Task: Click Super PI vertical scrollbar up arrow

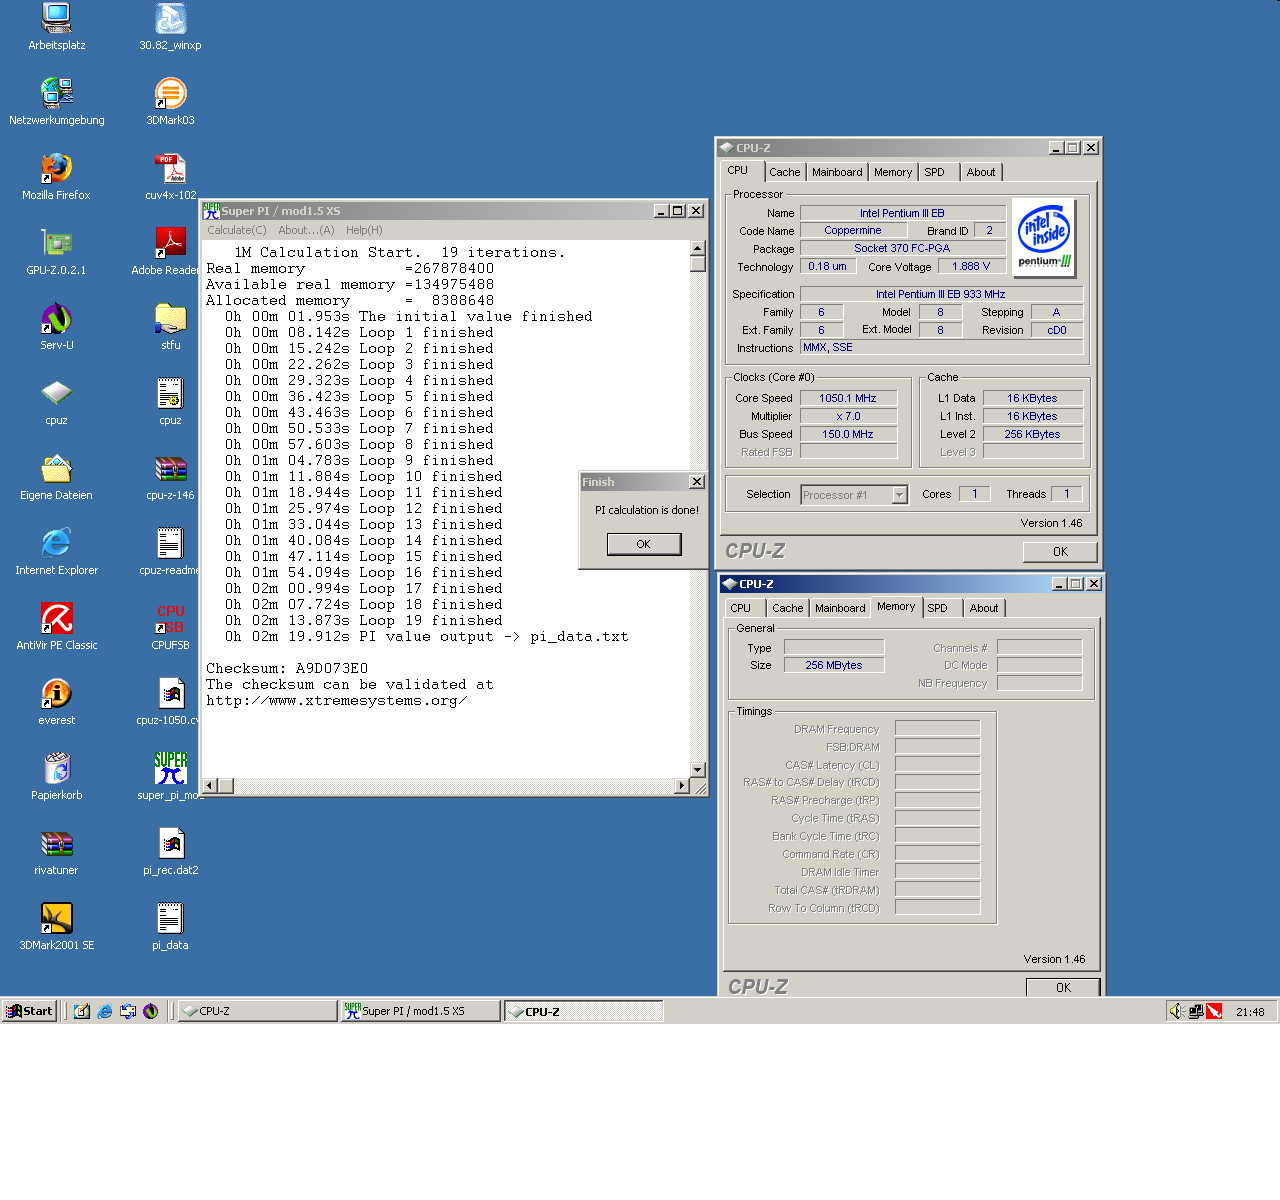Action: point(698,248)
